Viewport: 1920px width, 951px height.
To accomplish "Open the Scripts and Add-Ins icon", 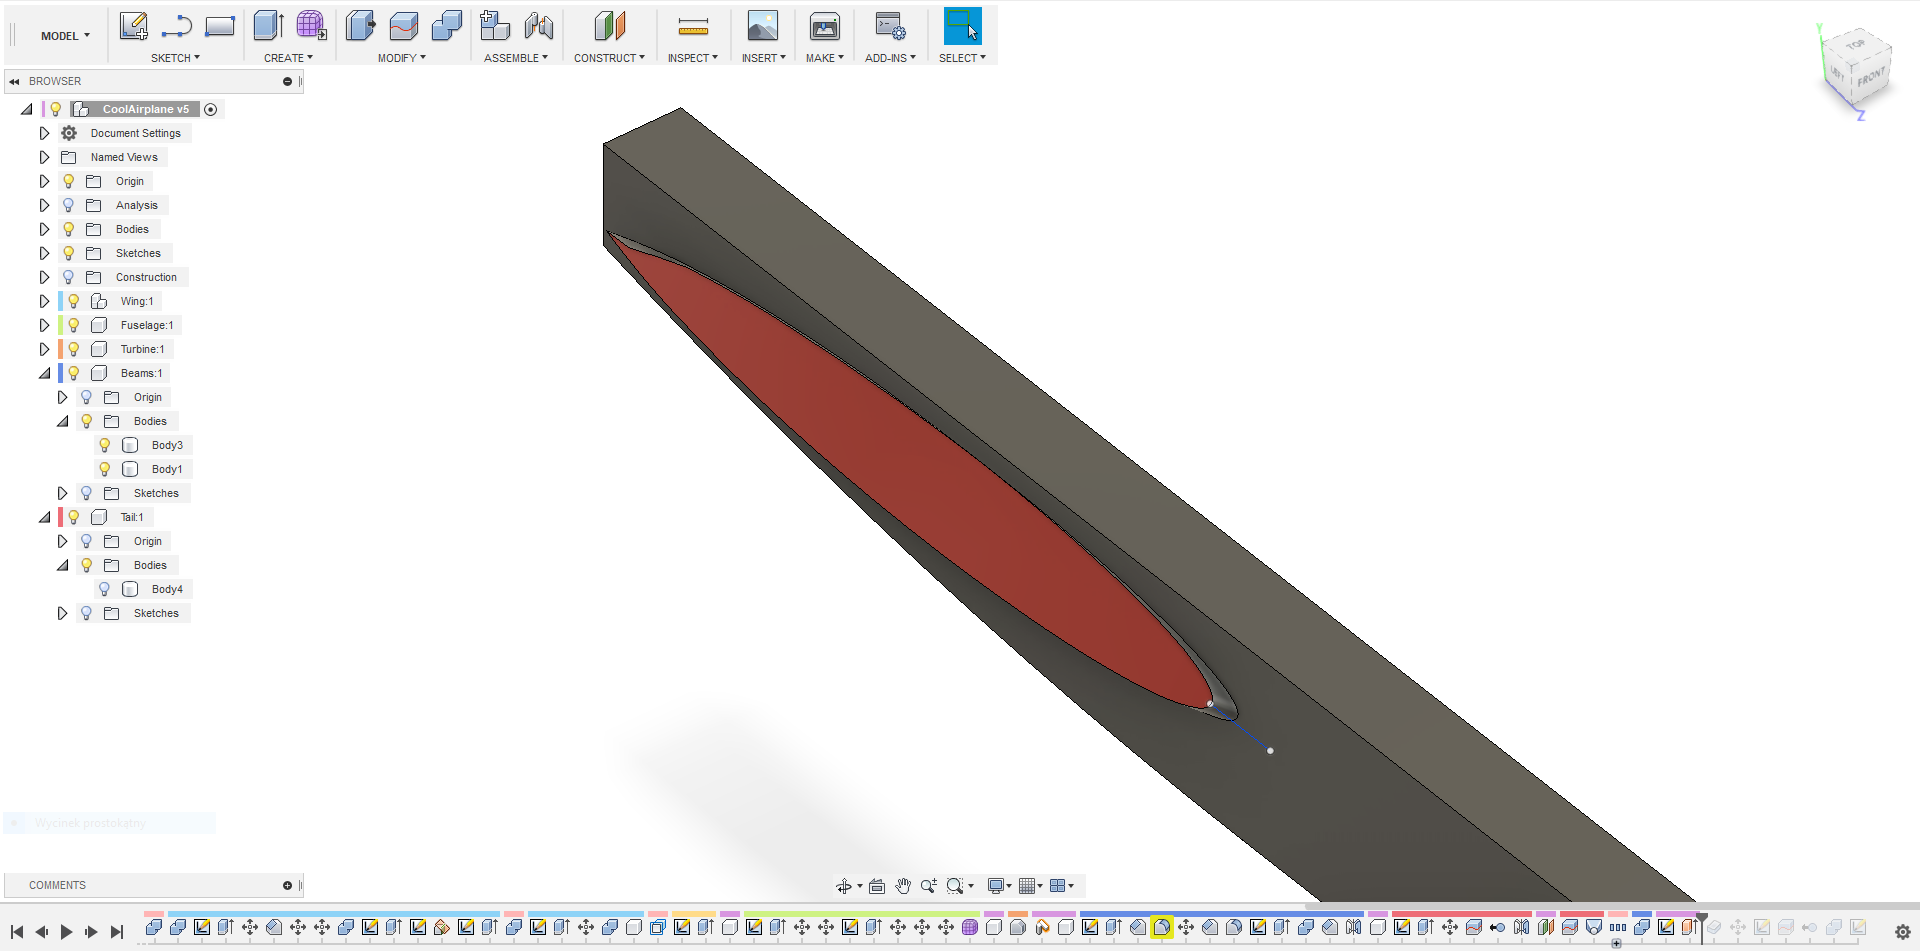I will point(890,26).
